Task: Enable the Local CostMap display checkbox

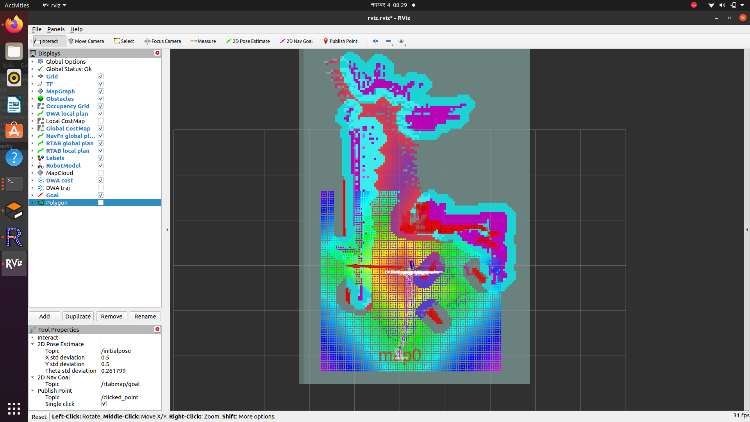Action: [101, 120]
